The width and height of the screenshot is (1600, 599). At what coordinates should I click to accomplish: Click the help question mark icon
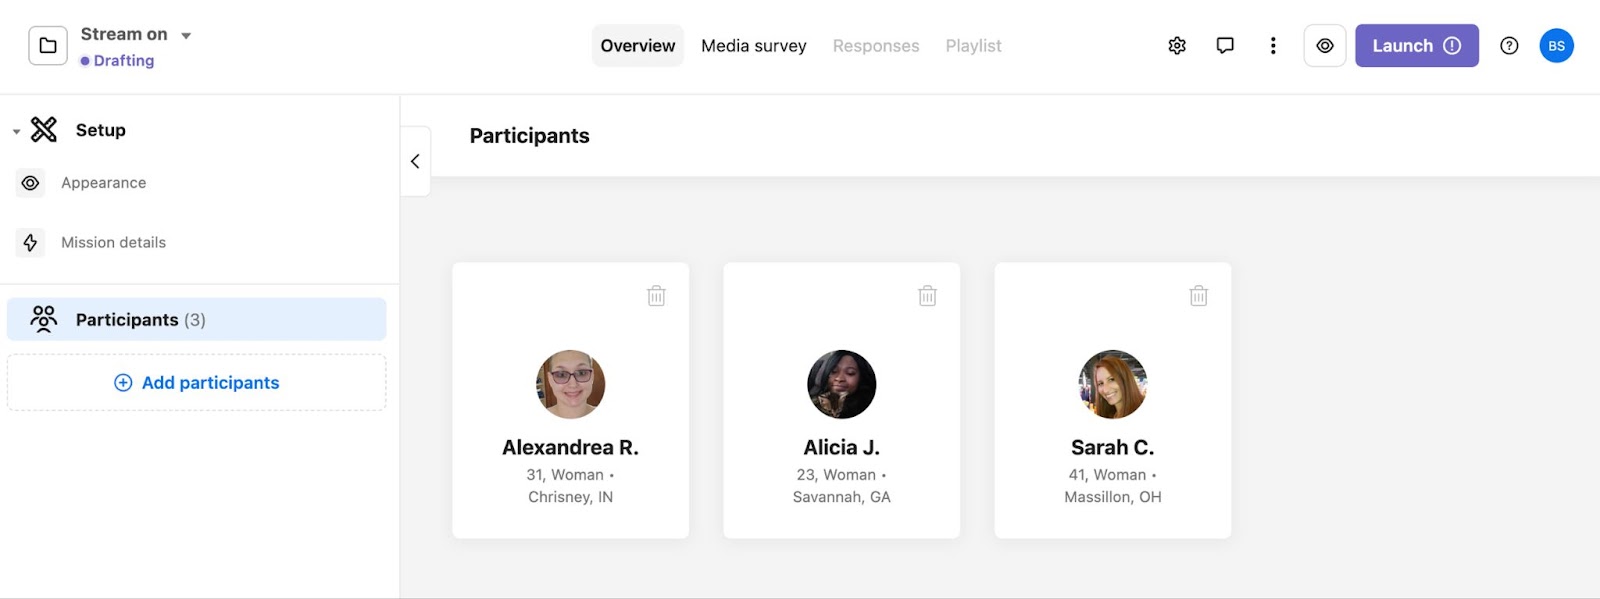click(x=1509, y=46)
